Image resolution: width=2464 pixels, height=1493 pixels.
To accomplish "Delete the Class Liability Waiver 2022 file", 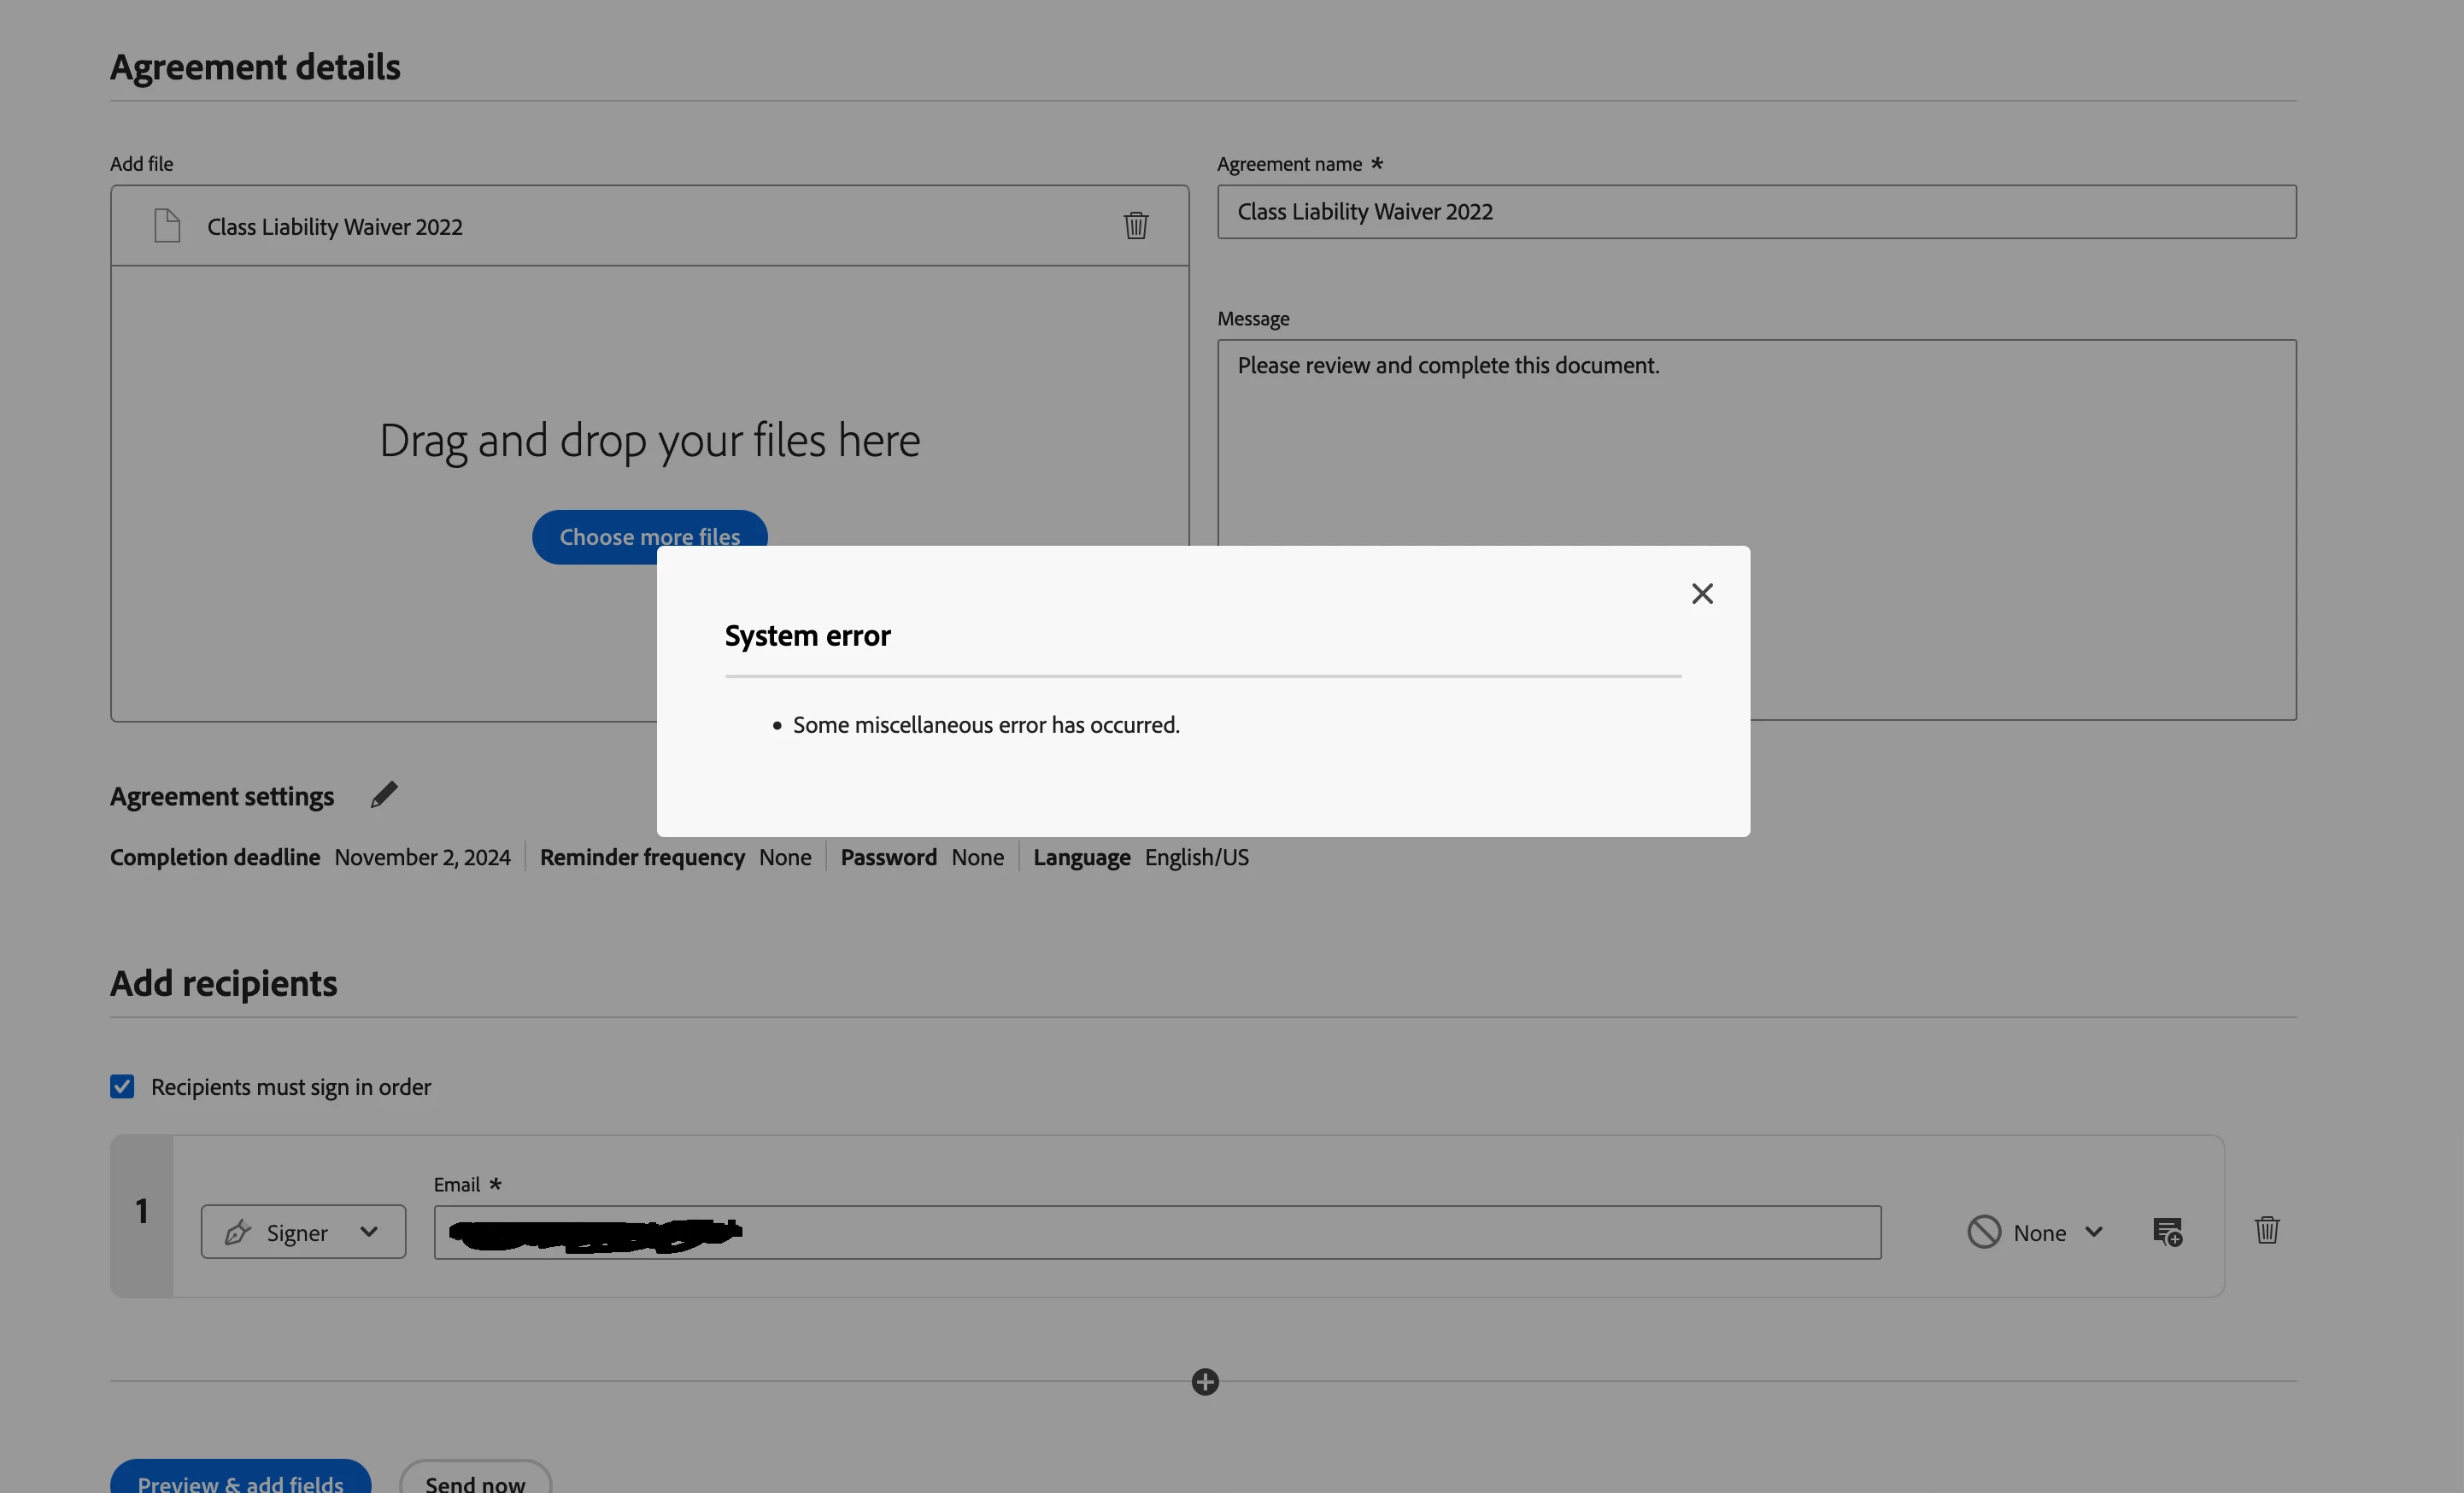I will [x=1135, y=226].
